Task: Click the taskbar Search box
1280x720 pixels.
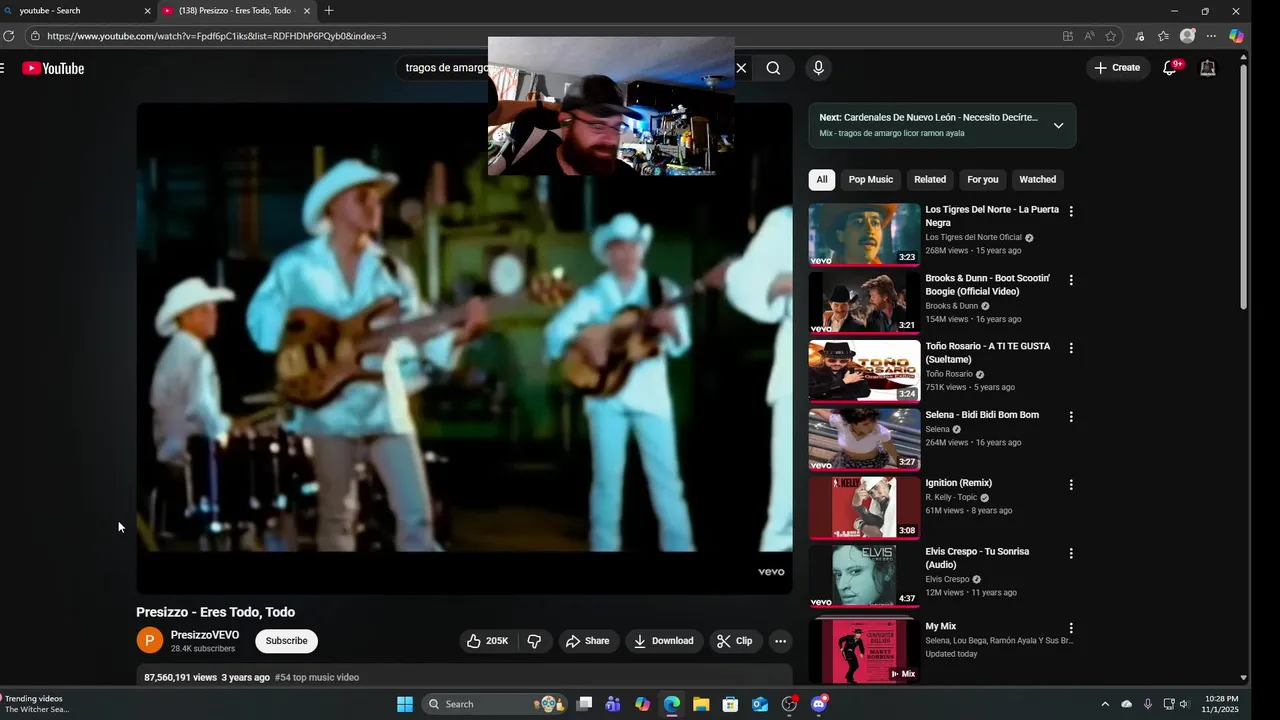Action: point(495,704)
